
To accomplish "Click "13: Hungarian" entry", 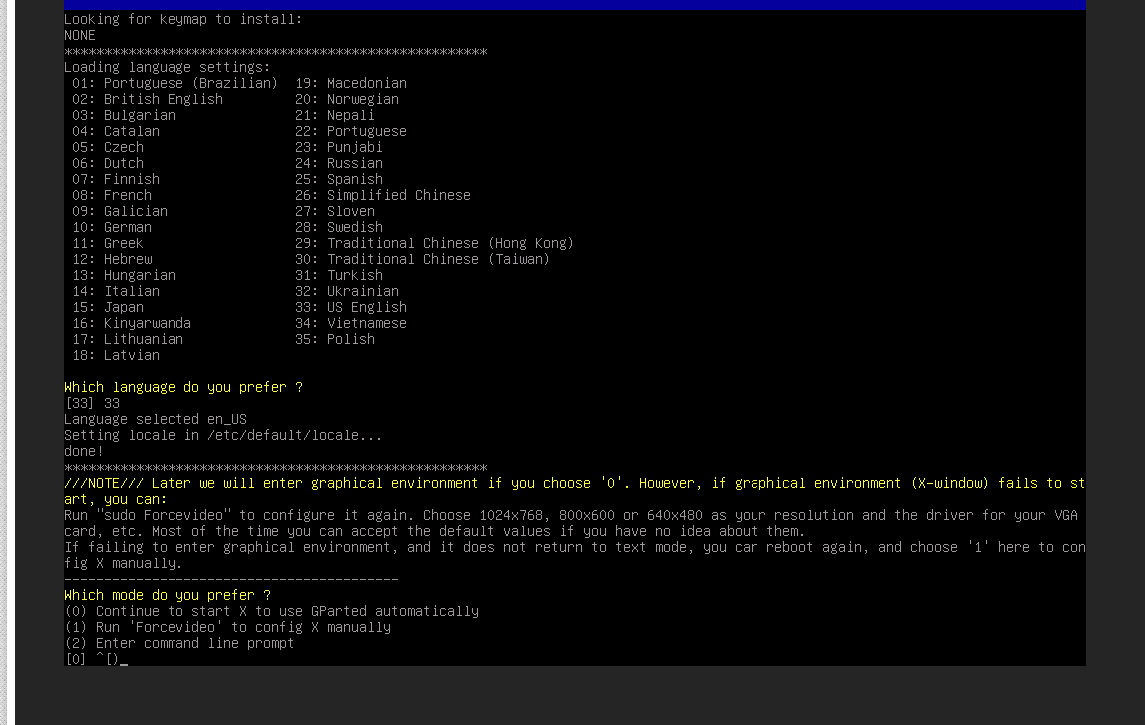I will click(124, 276).
